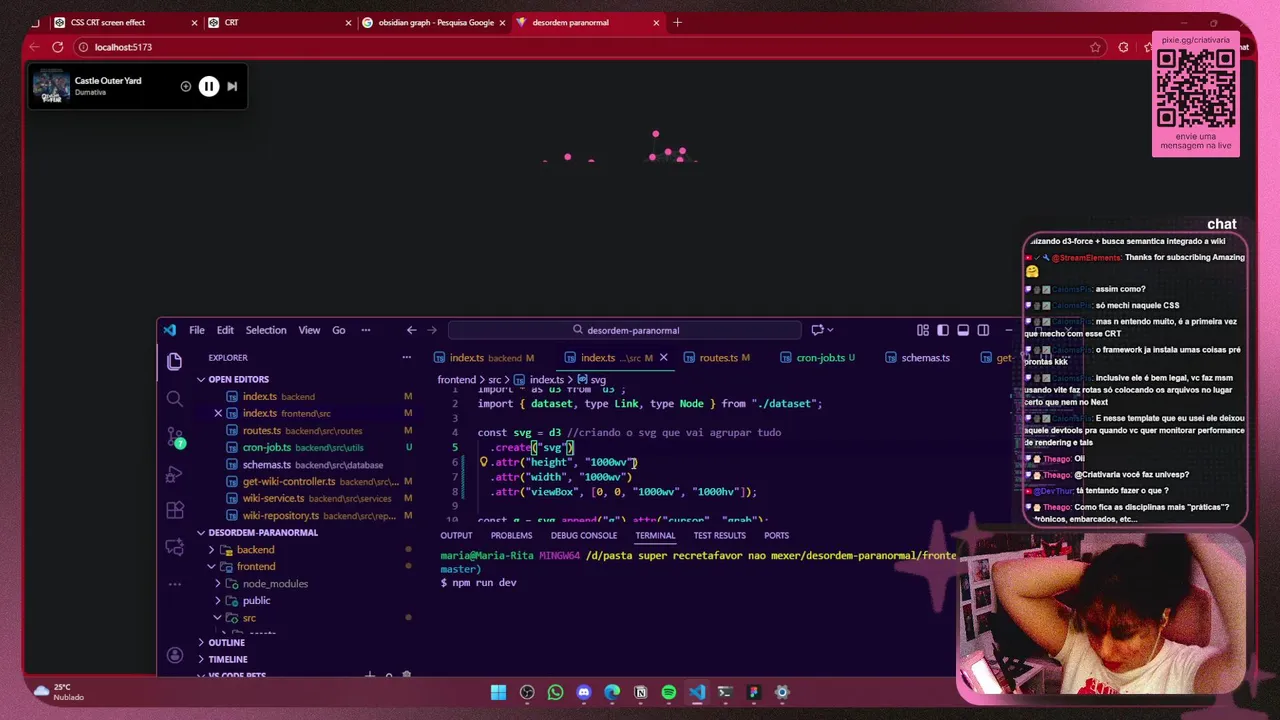Open Windows Start menu
1280x720 pixels.
[498, 692]
